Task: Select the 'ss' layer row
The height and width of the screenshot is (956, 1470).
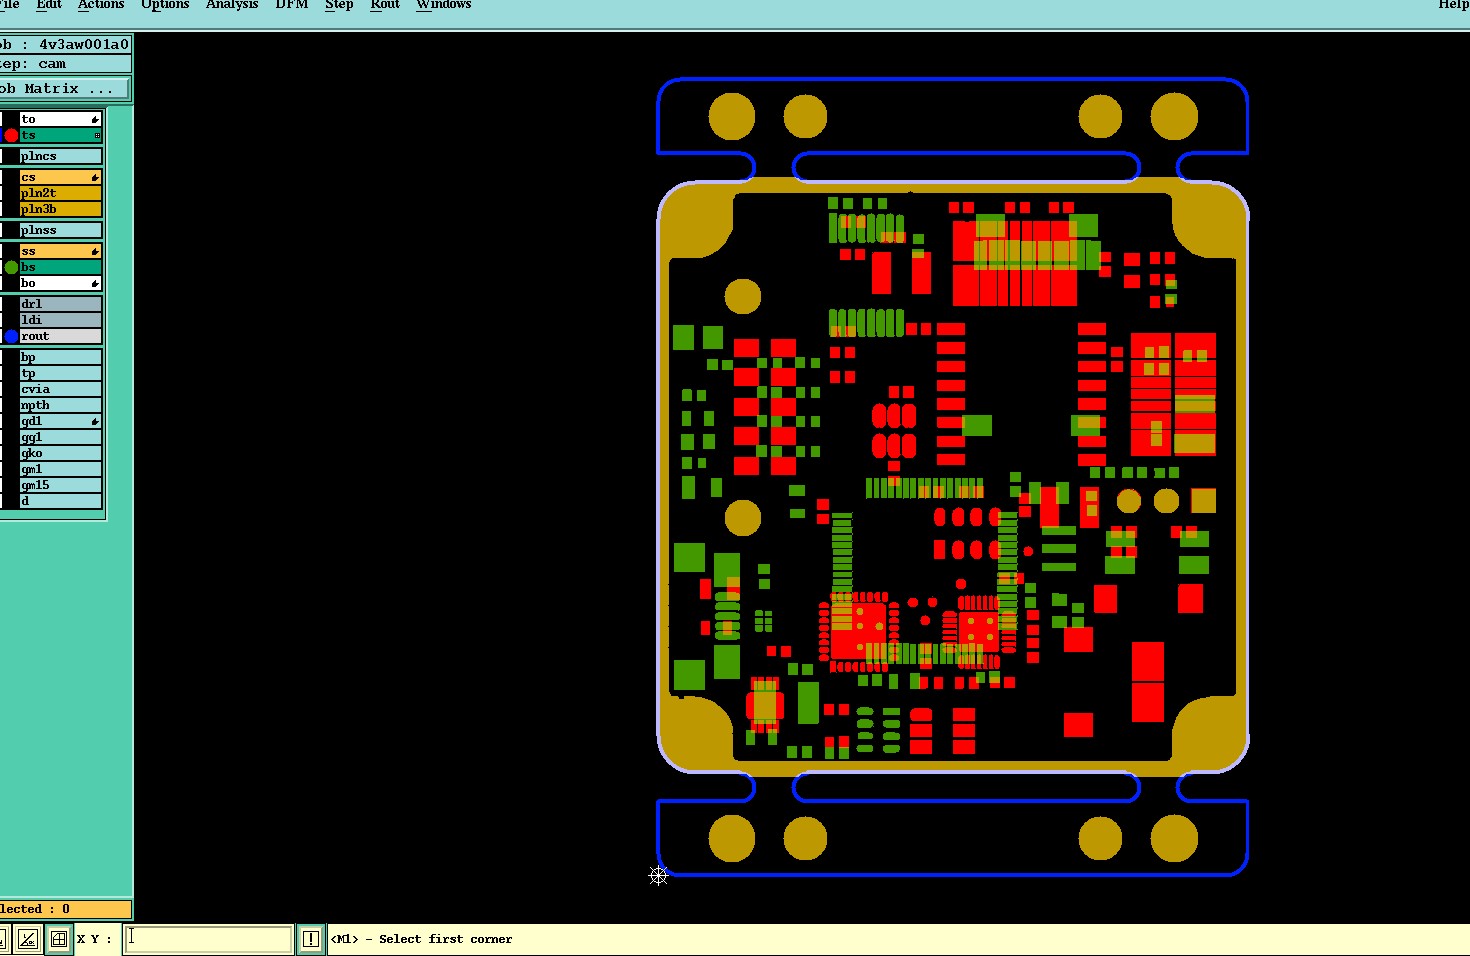Action: tap(60, 251)
